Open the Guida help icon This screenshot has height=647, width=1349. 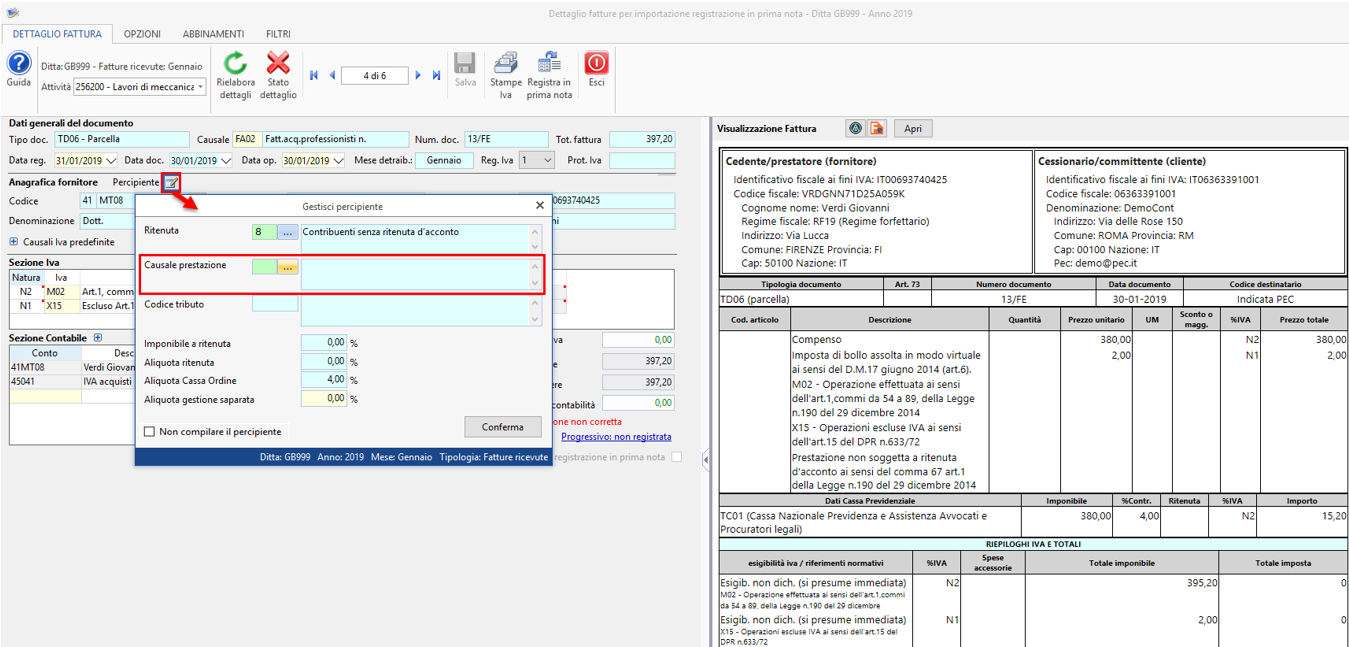tap(18, 64)
